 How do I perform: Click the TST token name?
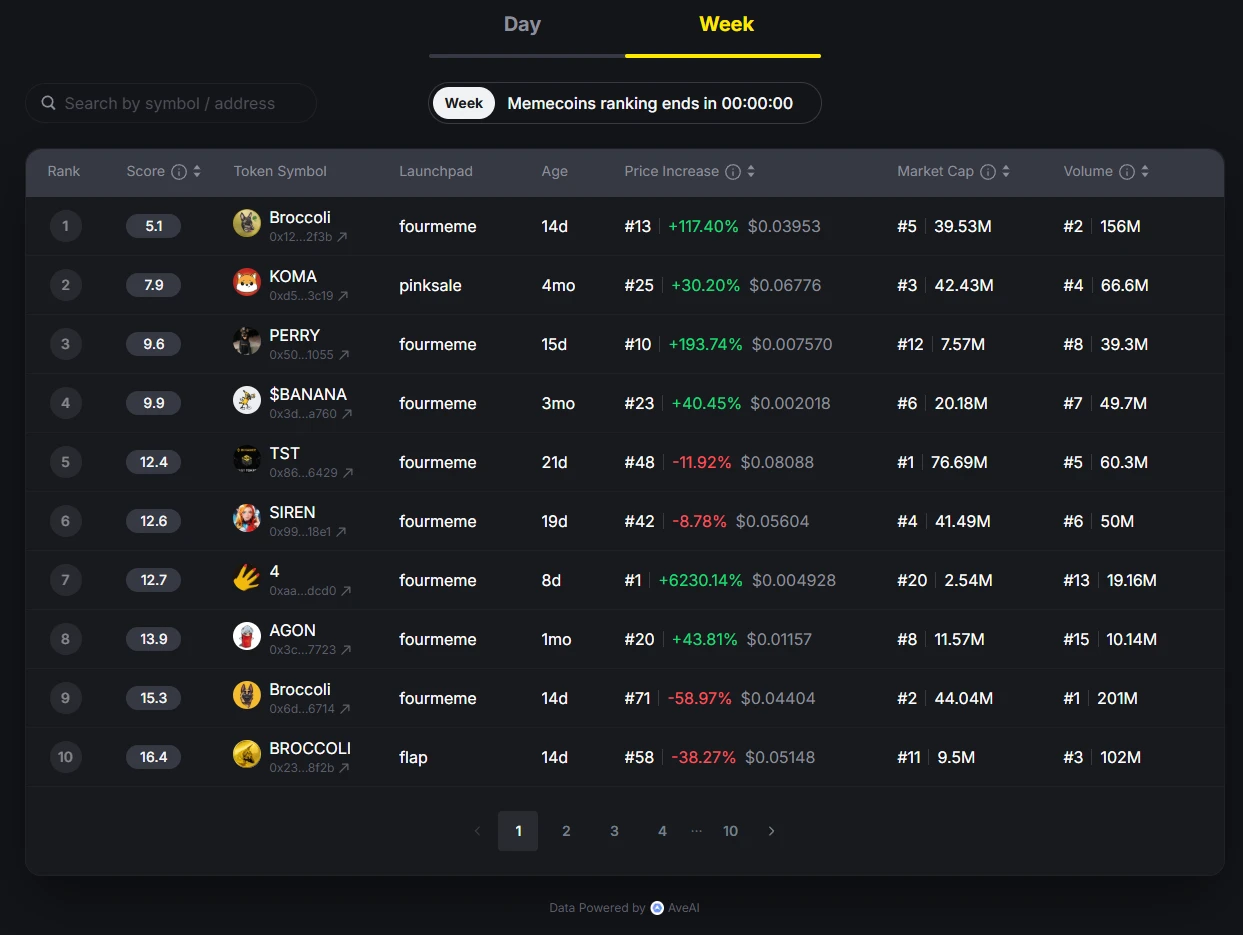coord(284,453)
